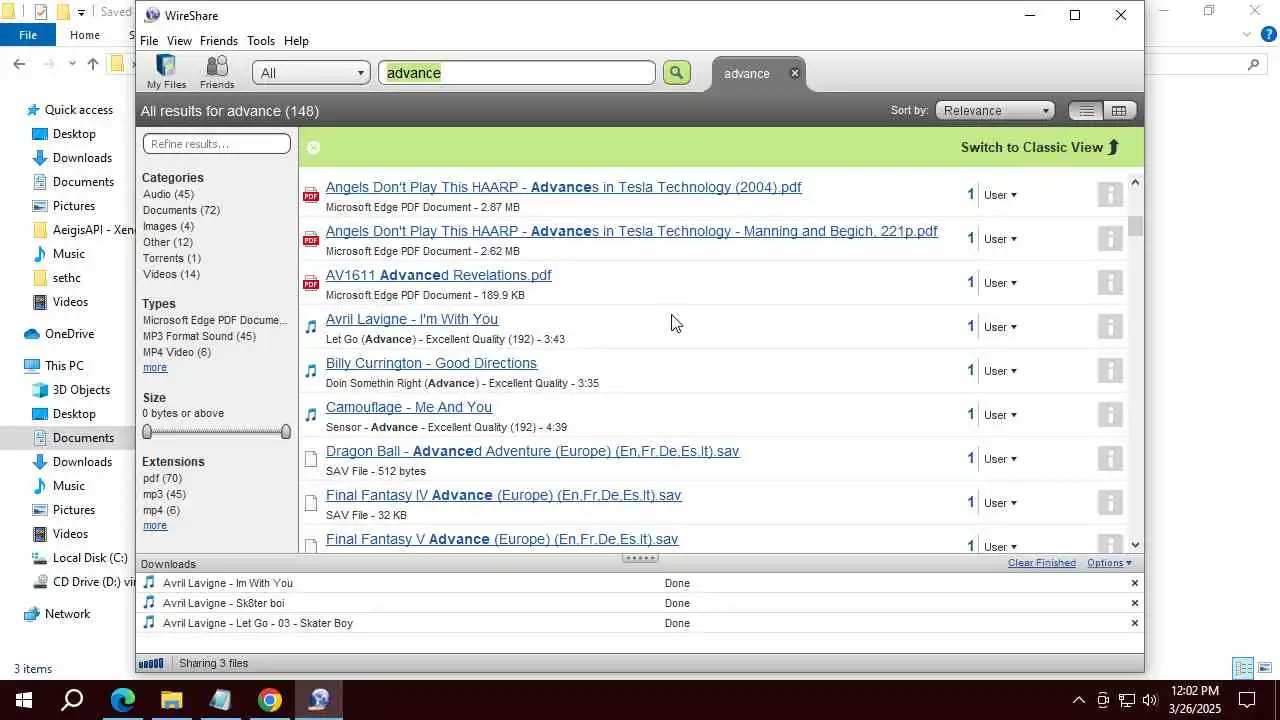Filter by Videos (14) category

coord(171,274)
